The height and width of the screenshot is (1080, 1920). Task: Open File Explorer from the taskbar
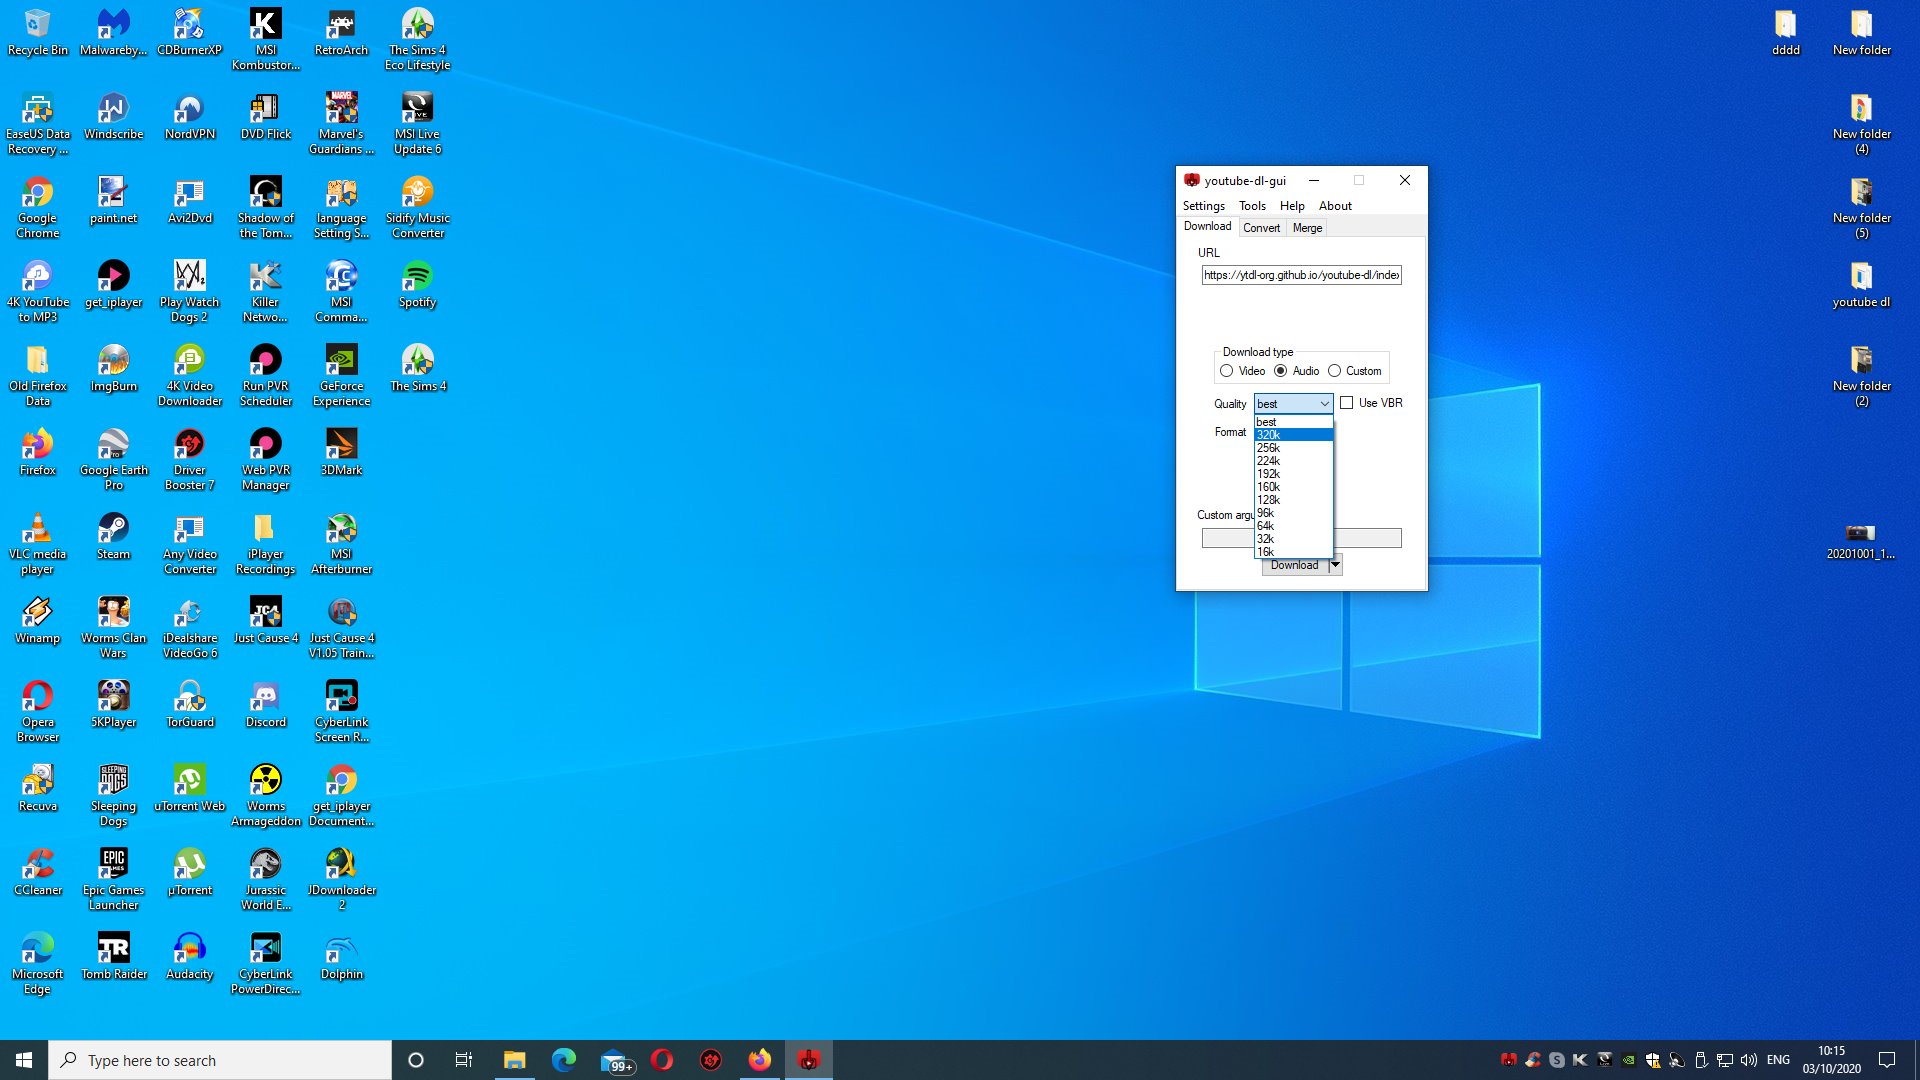click(515, 1060)
